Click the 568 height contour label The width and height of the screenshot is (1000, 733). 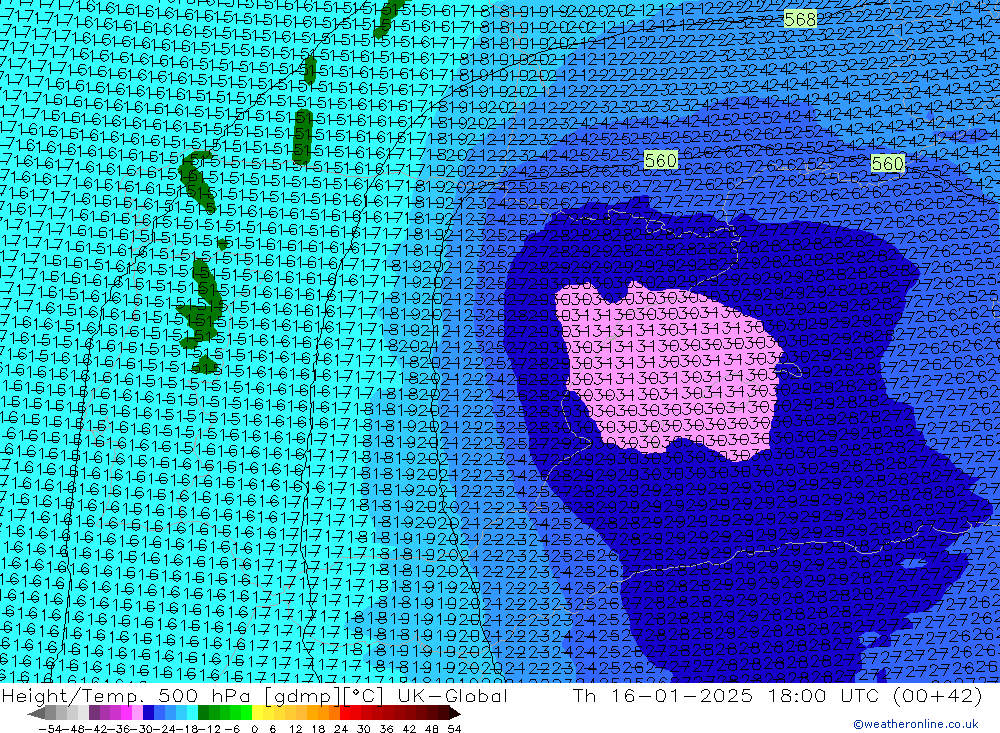click(x=800, y=20)
